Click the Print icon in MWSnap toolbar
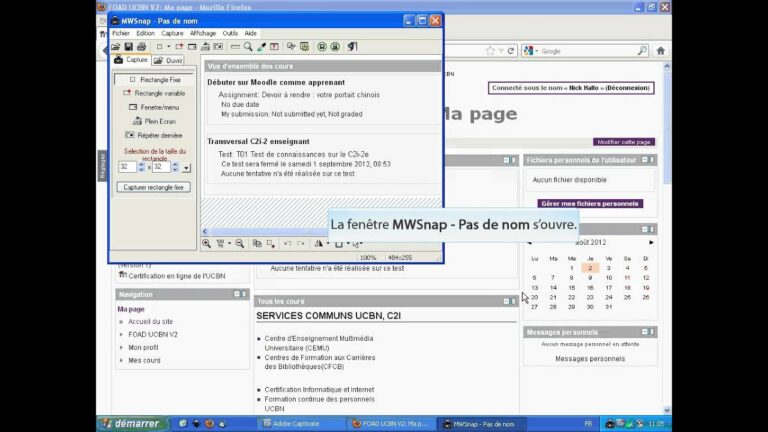This screenshot has width=768, height=432. 142,47
